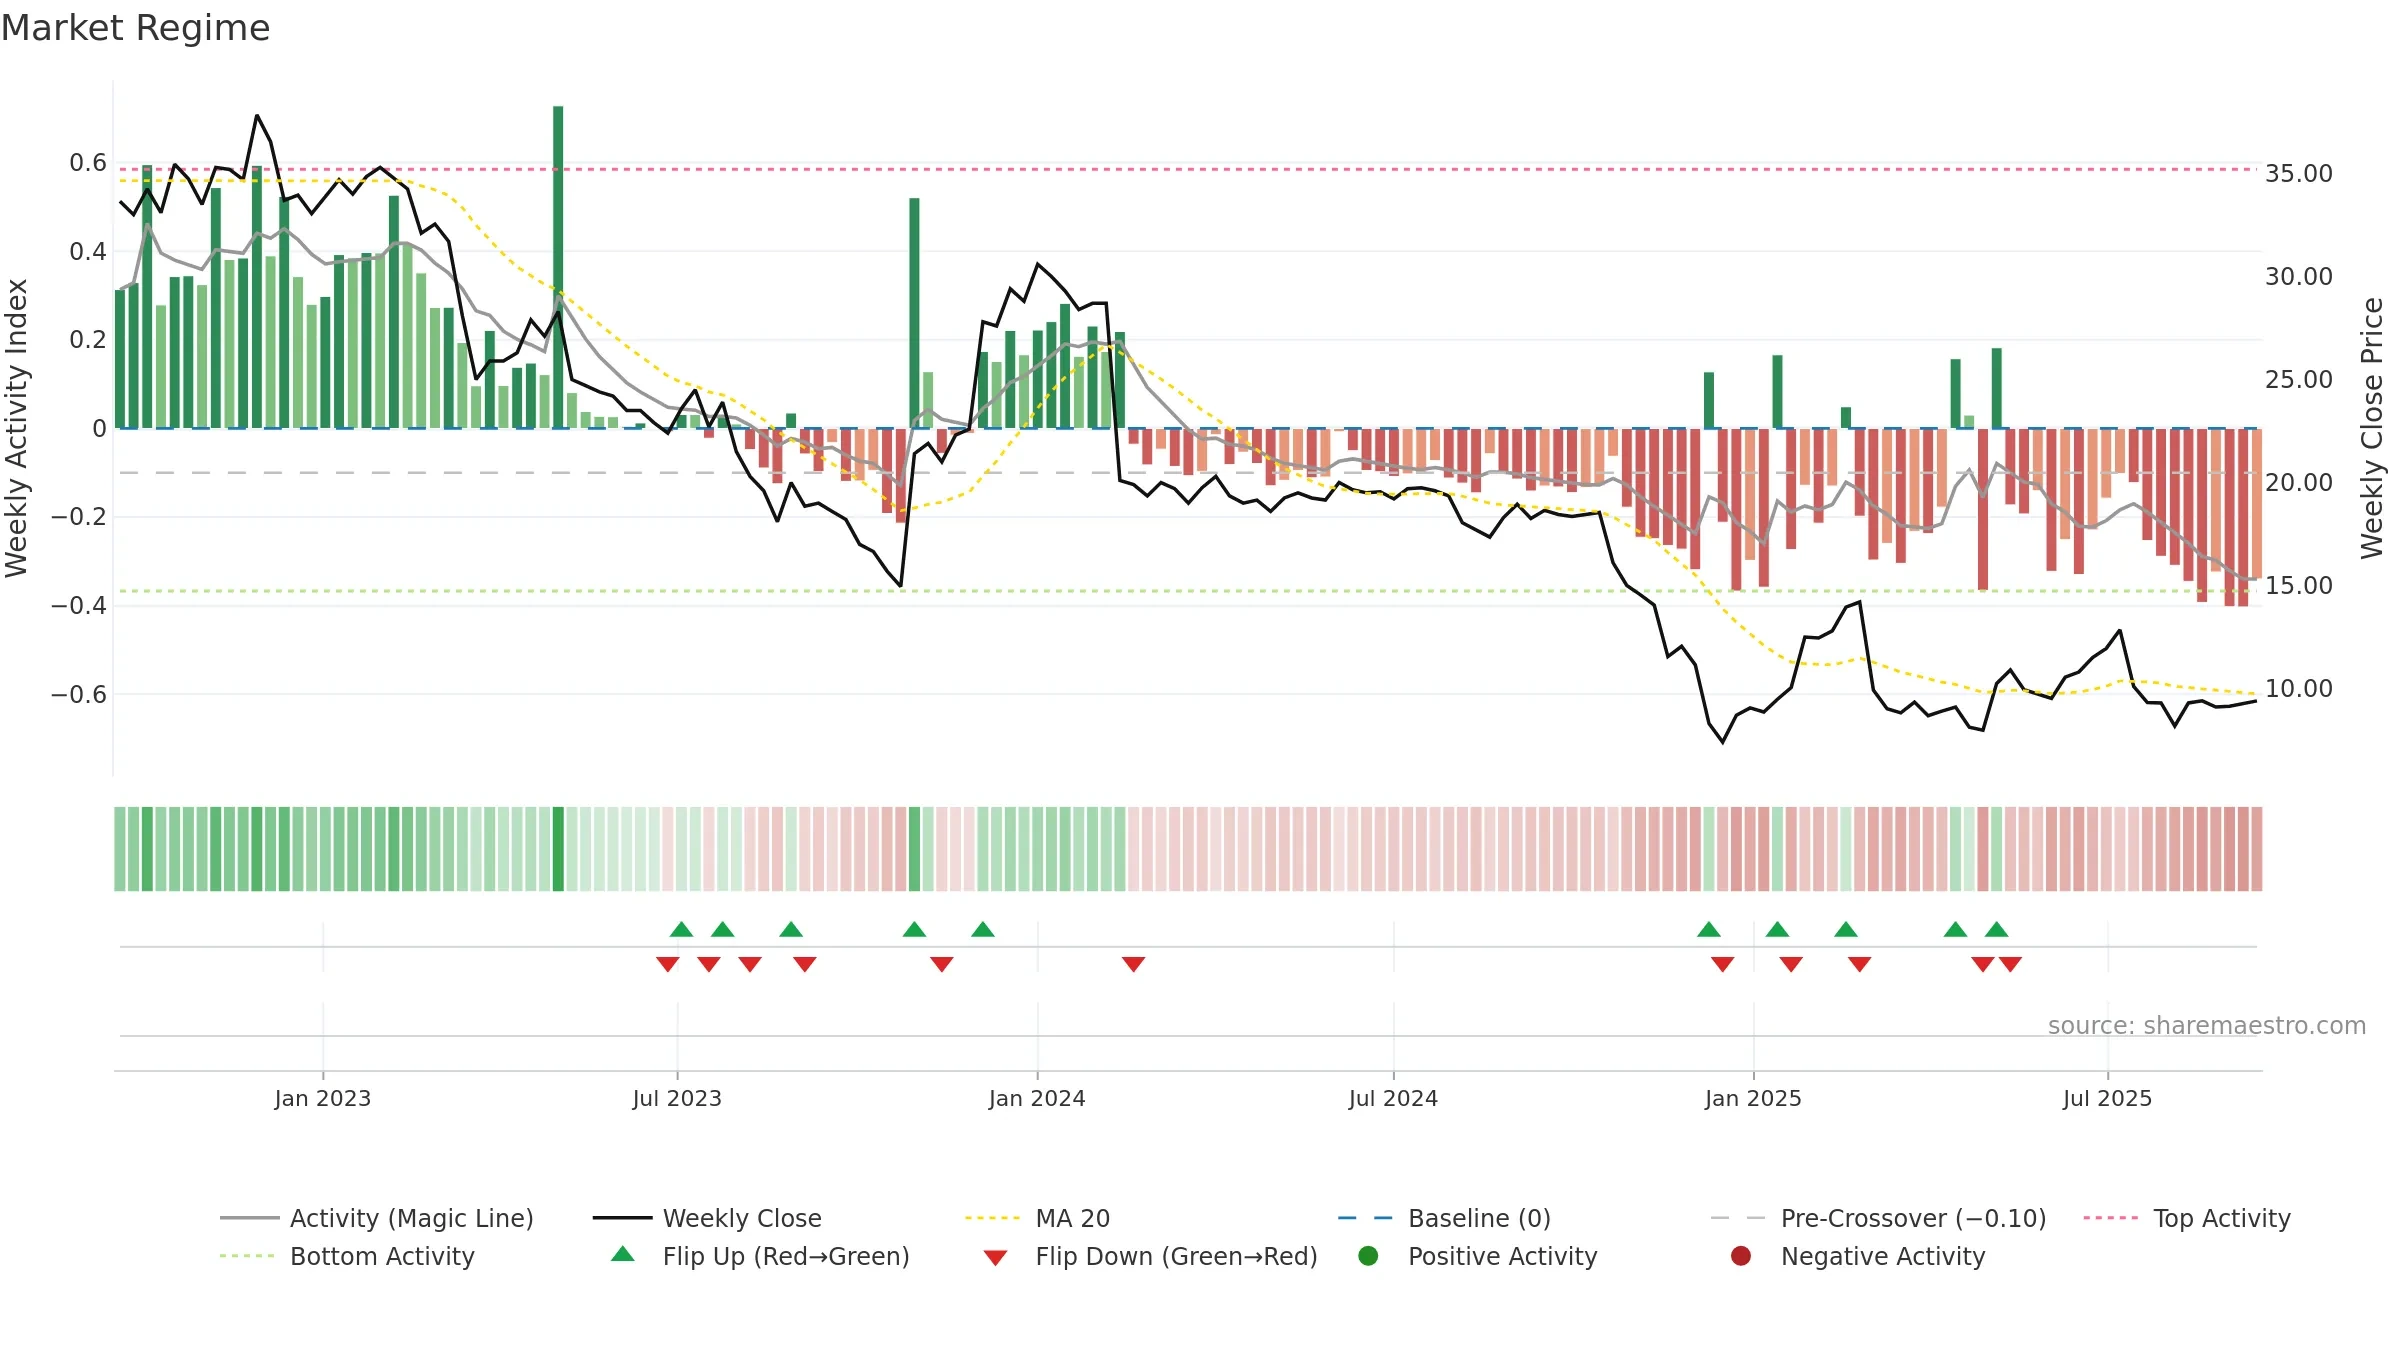Click the −0.4 activity index tick label
The width and height of the screenshot is (2400, 1350).
[x=79, y=606]
